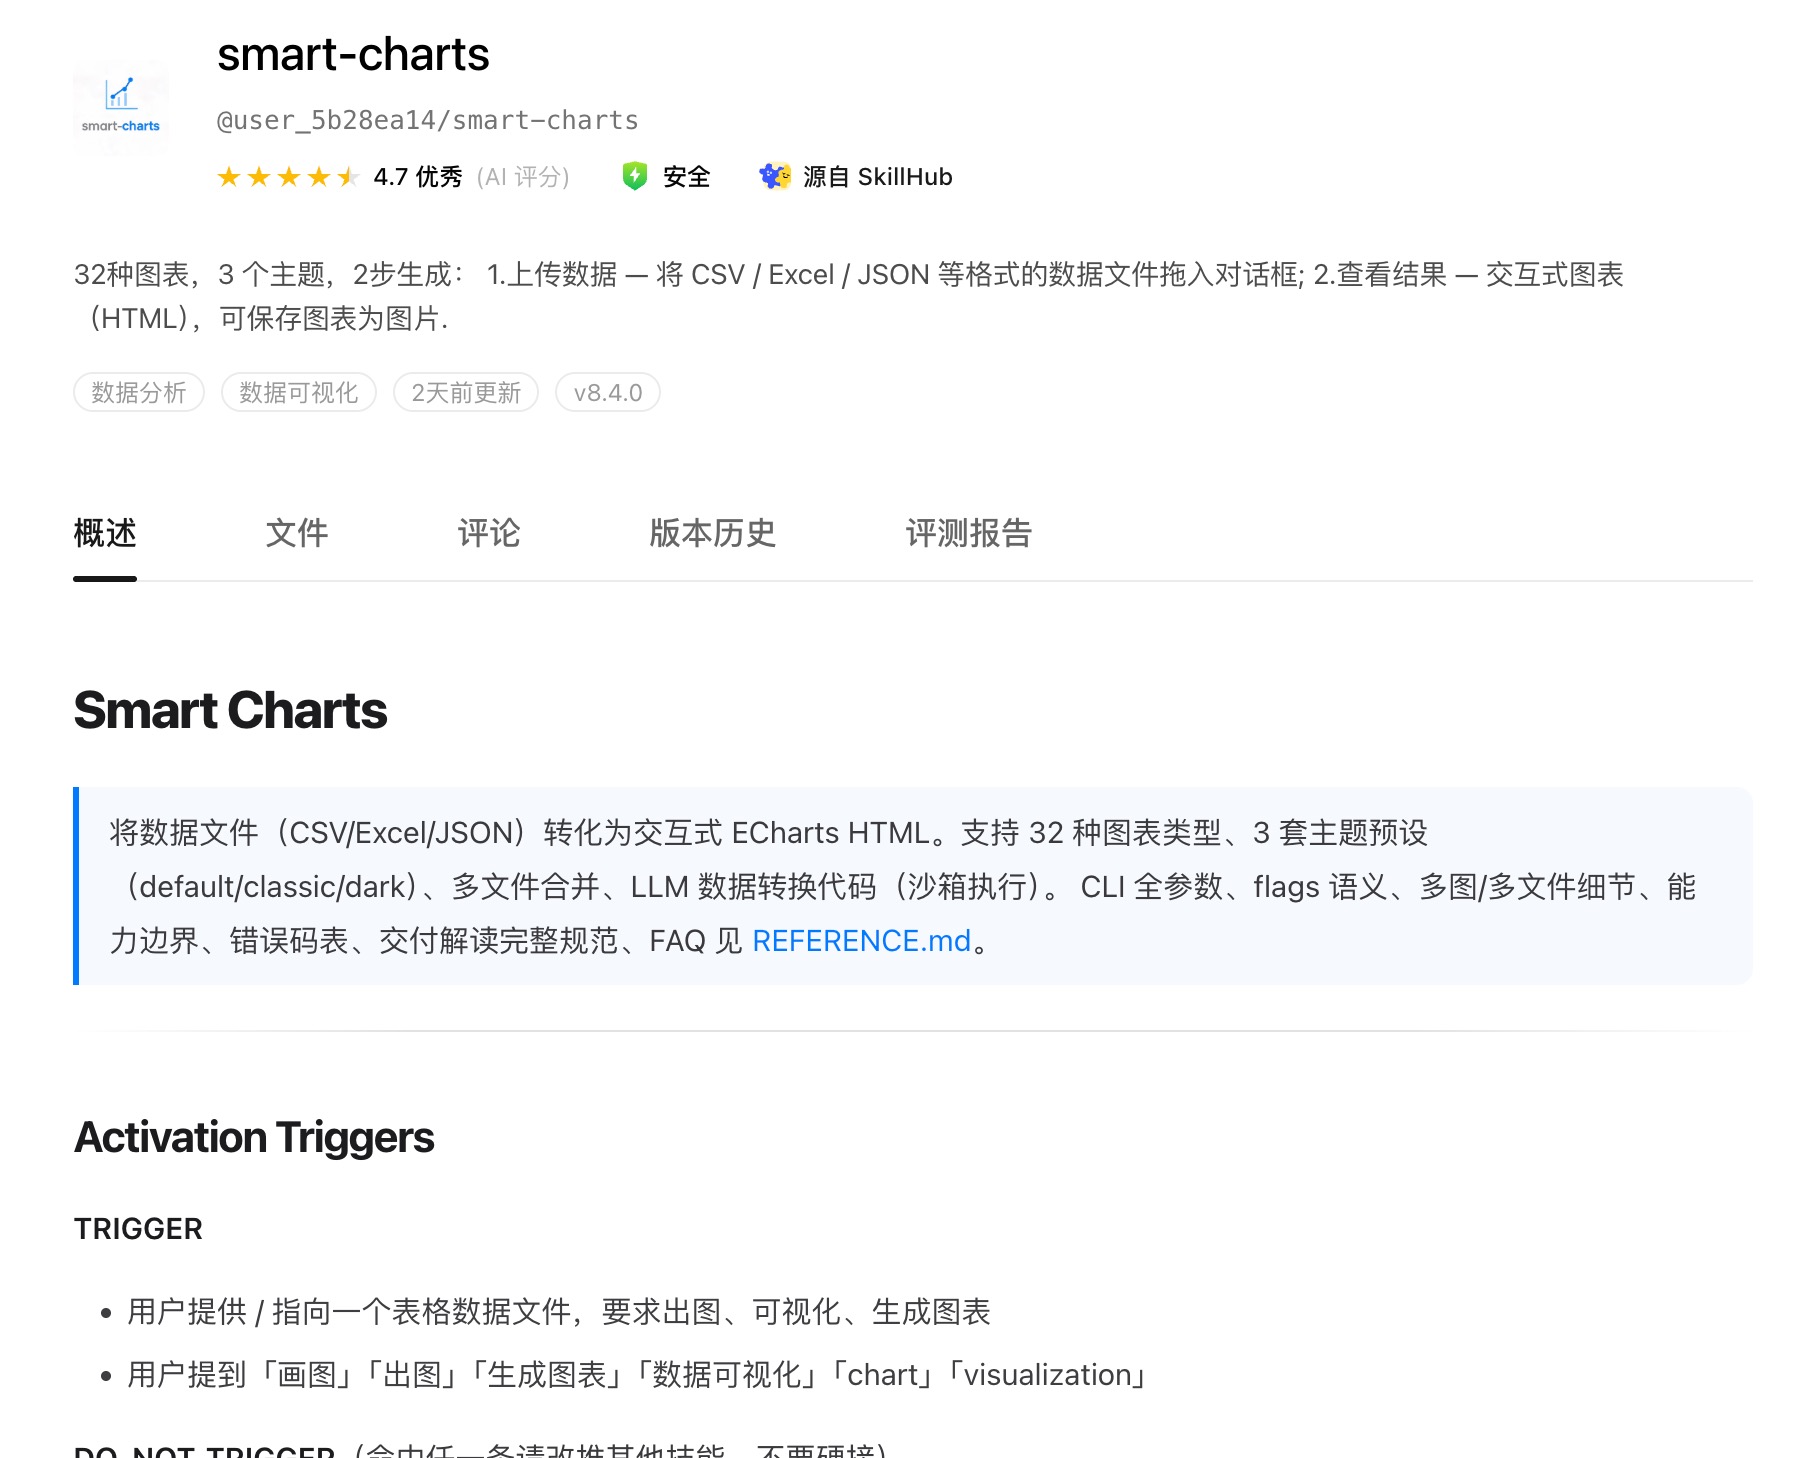Click the green security shield icon
The height and width of the screenshot is (1458, 1808).
click(x=635, y=177)
